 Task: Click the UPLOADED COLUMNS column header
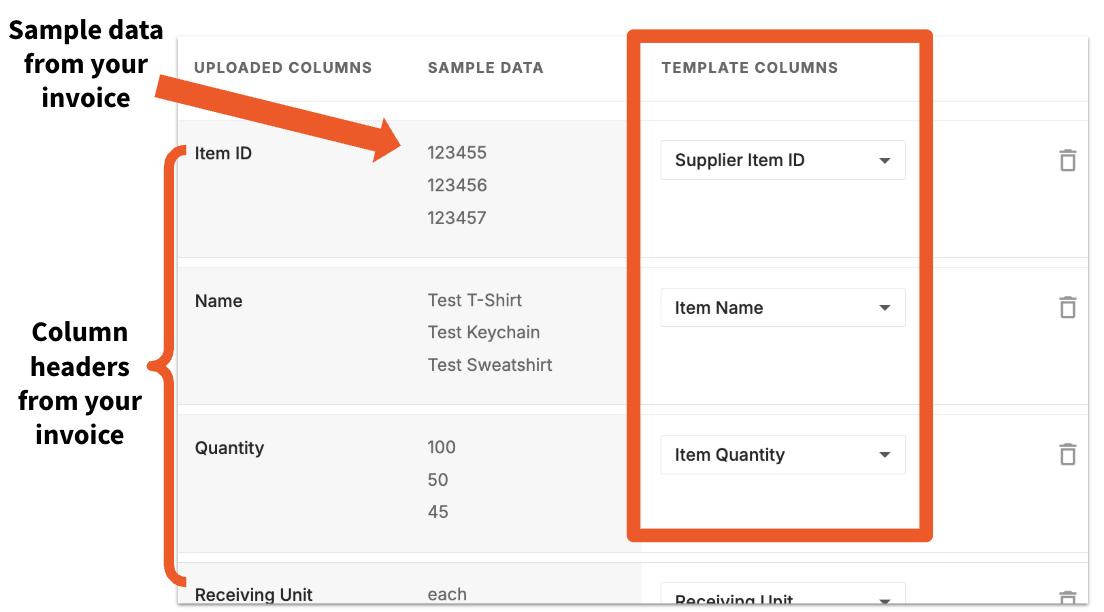coord(282,67)
